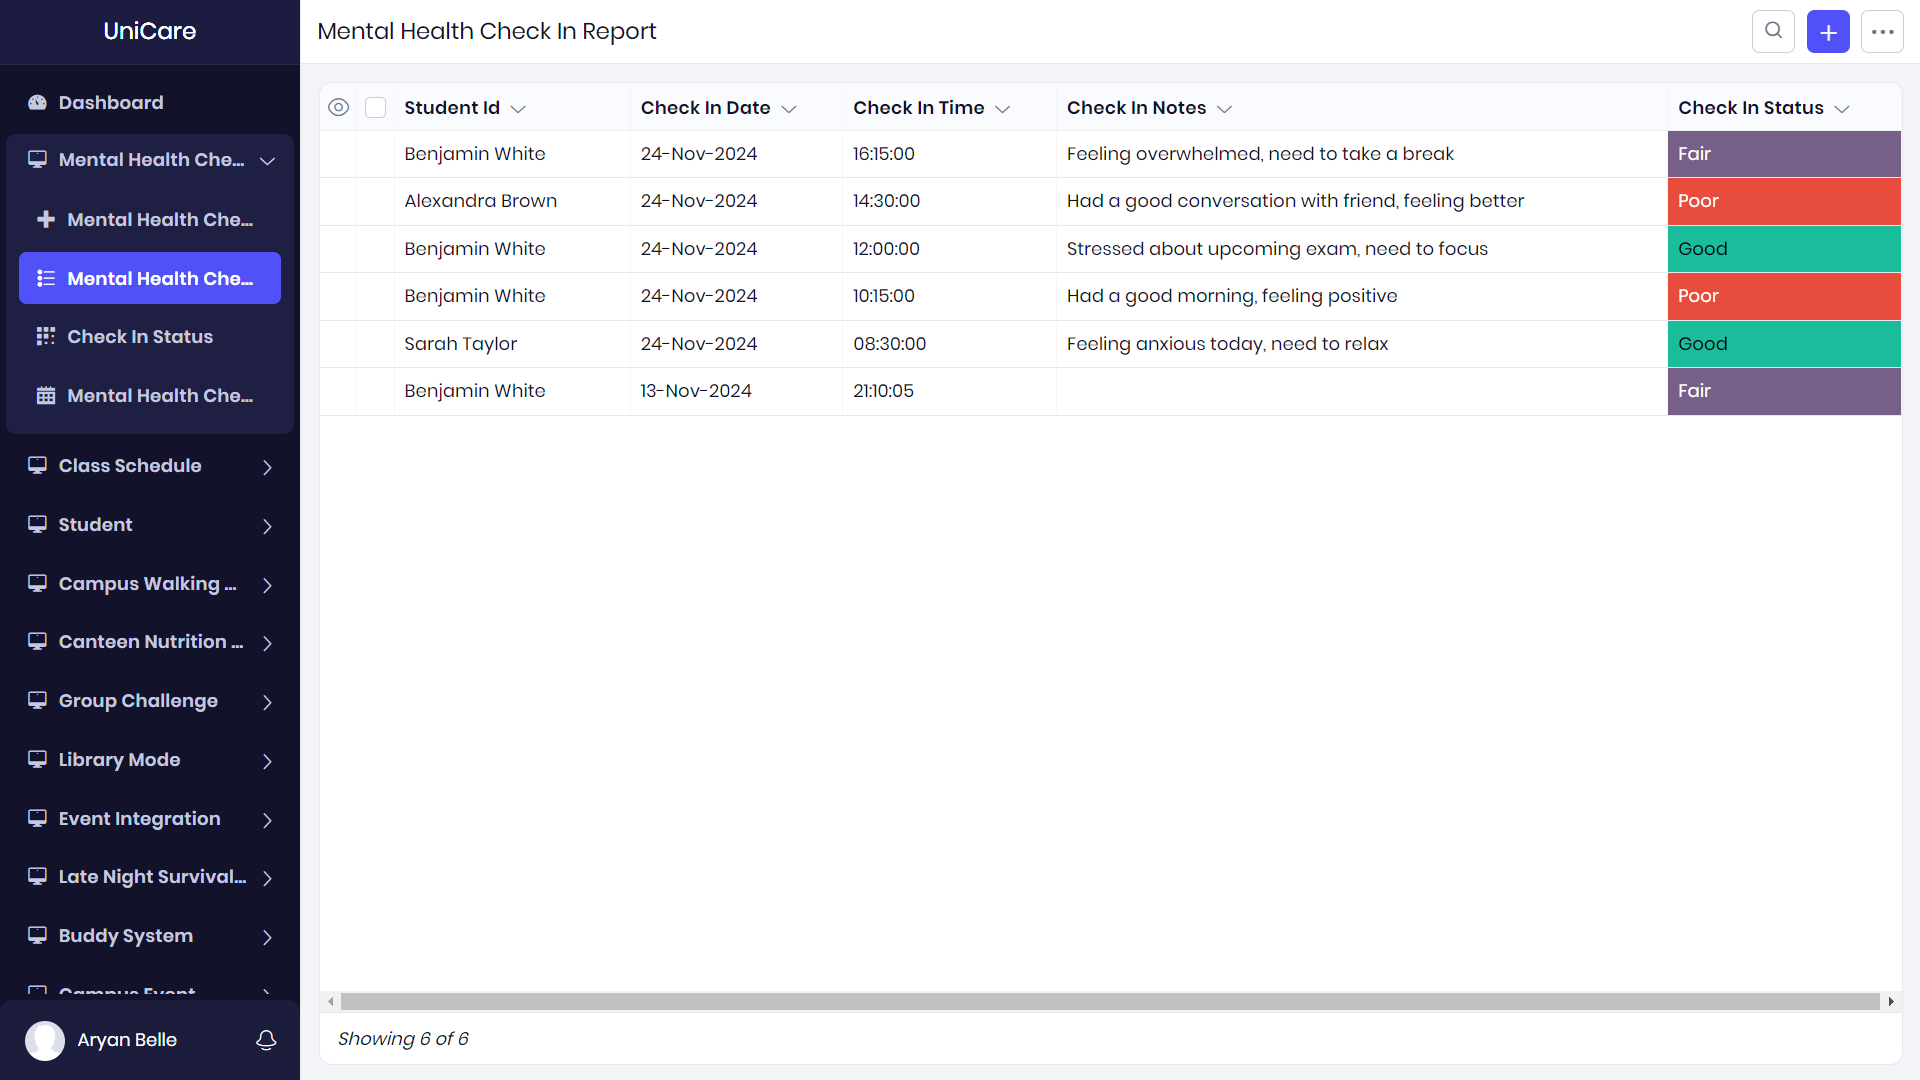Screen dimensions: 1920x1080
Task: Click the plus icon for adding a check-in
Action: click(46, 219)
